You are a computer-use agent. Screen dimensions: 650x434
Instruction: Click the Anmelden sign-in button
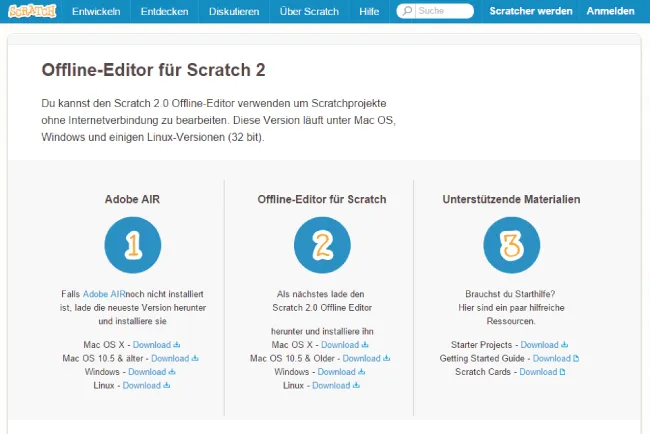point(611,11)
